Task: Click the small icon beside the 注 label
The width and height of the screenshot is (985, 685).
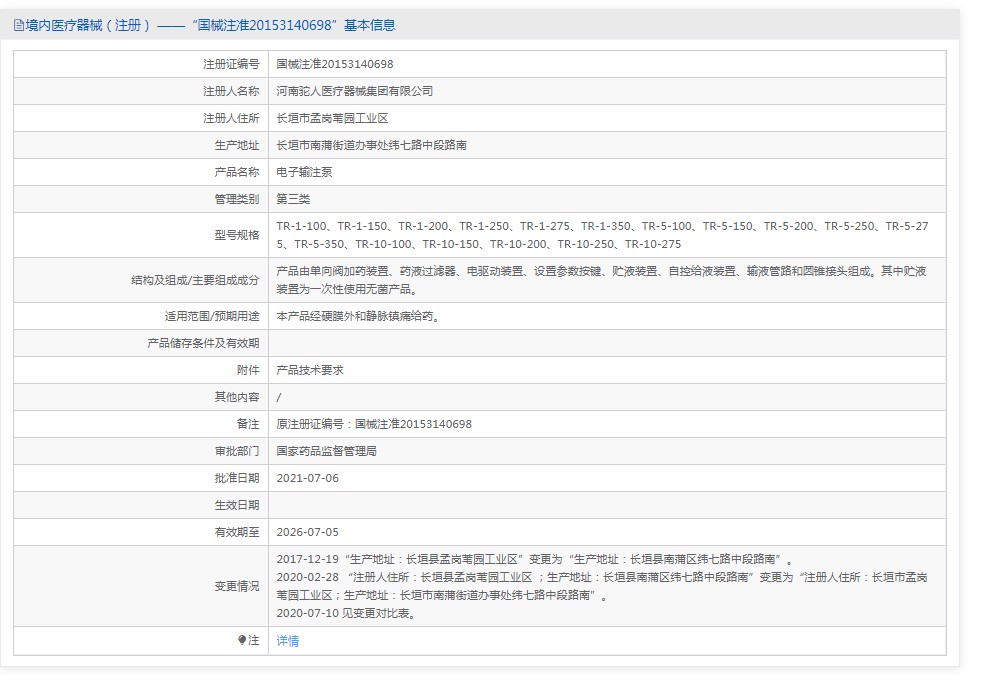Action: point(242,640)
